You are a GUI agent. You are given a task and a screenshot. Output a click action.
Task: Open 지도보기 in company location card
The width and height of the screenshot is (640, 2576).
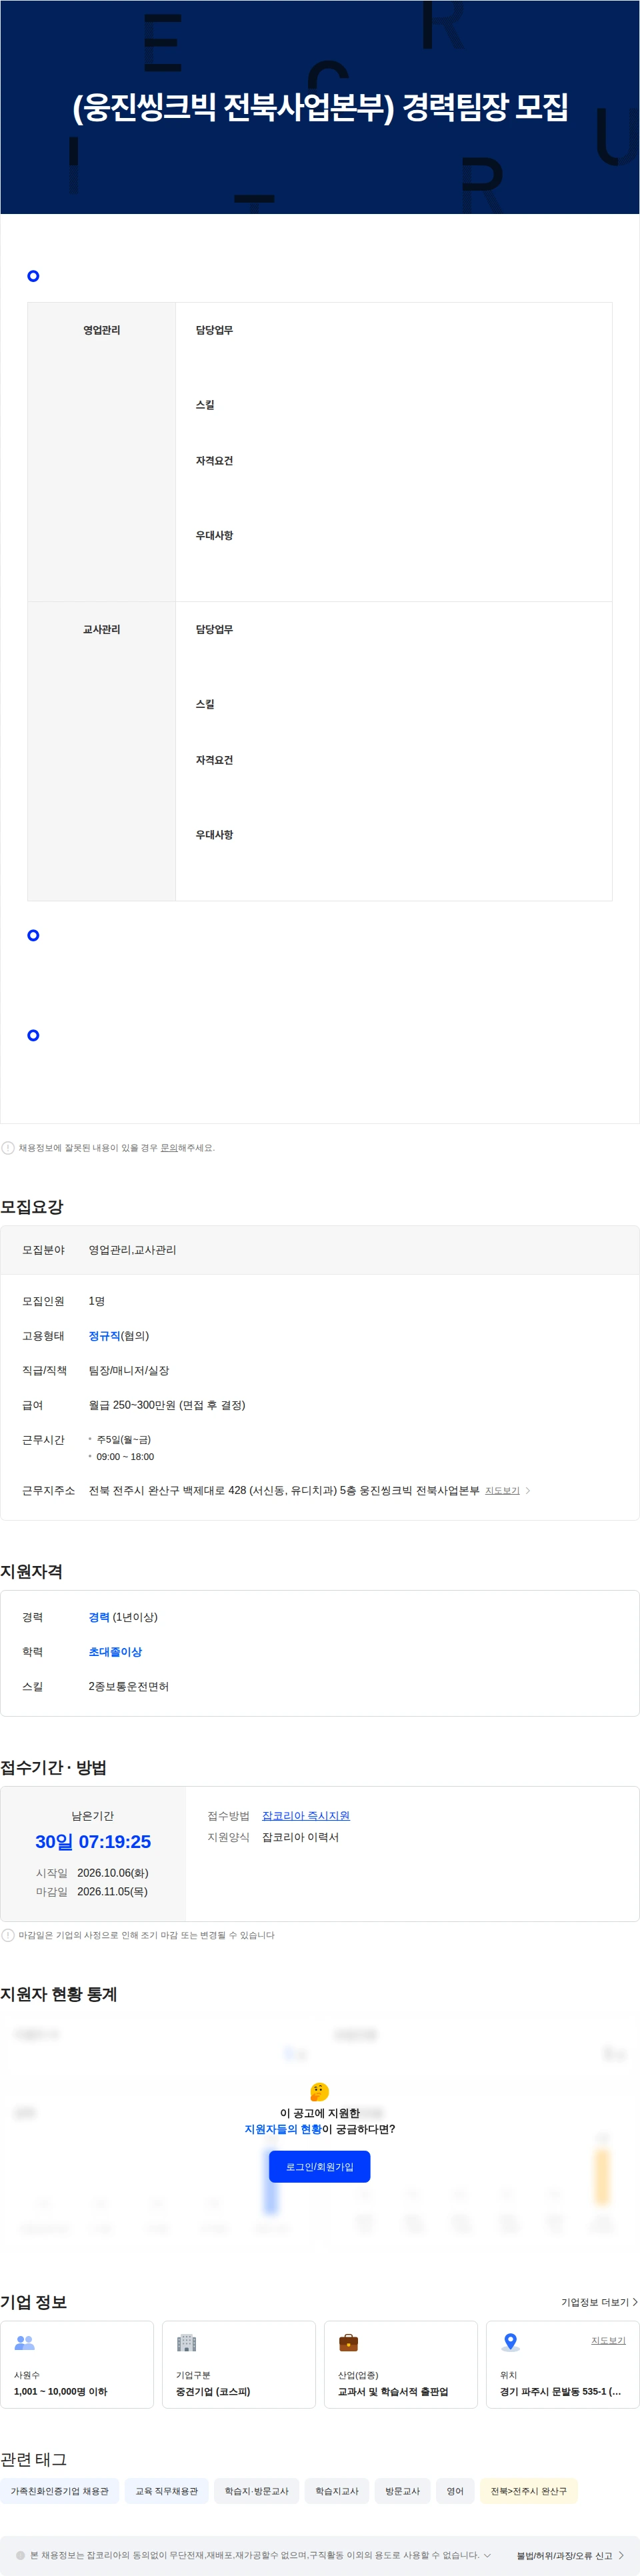(x=608, y=2340)
